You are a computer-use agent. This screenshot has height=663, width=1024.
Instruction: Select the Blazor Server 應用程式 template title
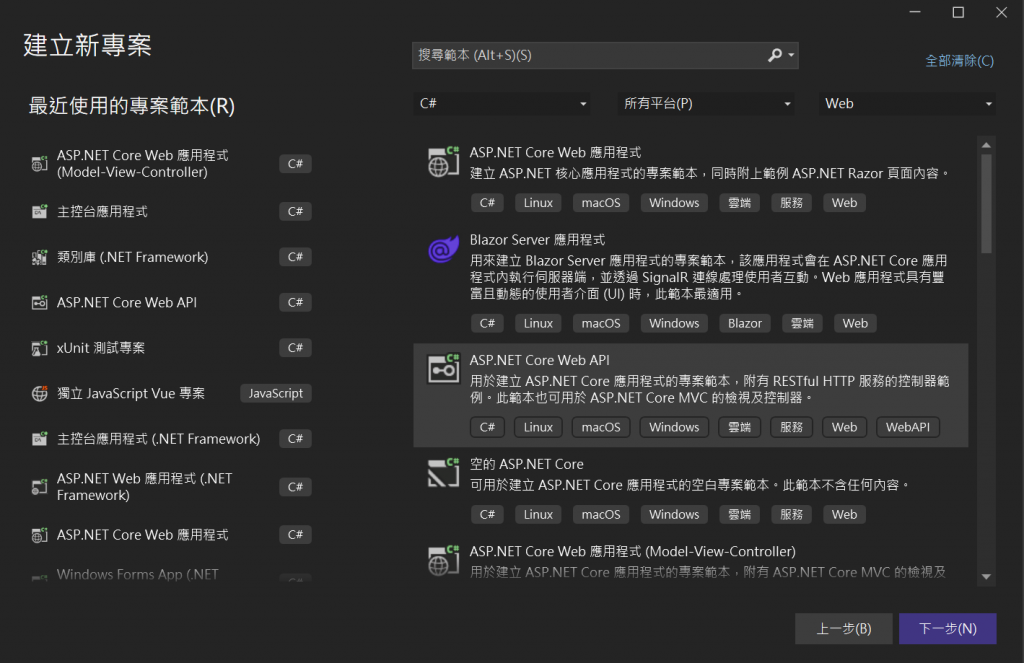[537, 240]
